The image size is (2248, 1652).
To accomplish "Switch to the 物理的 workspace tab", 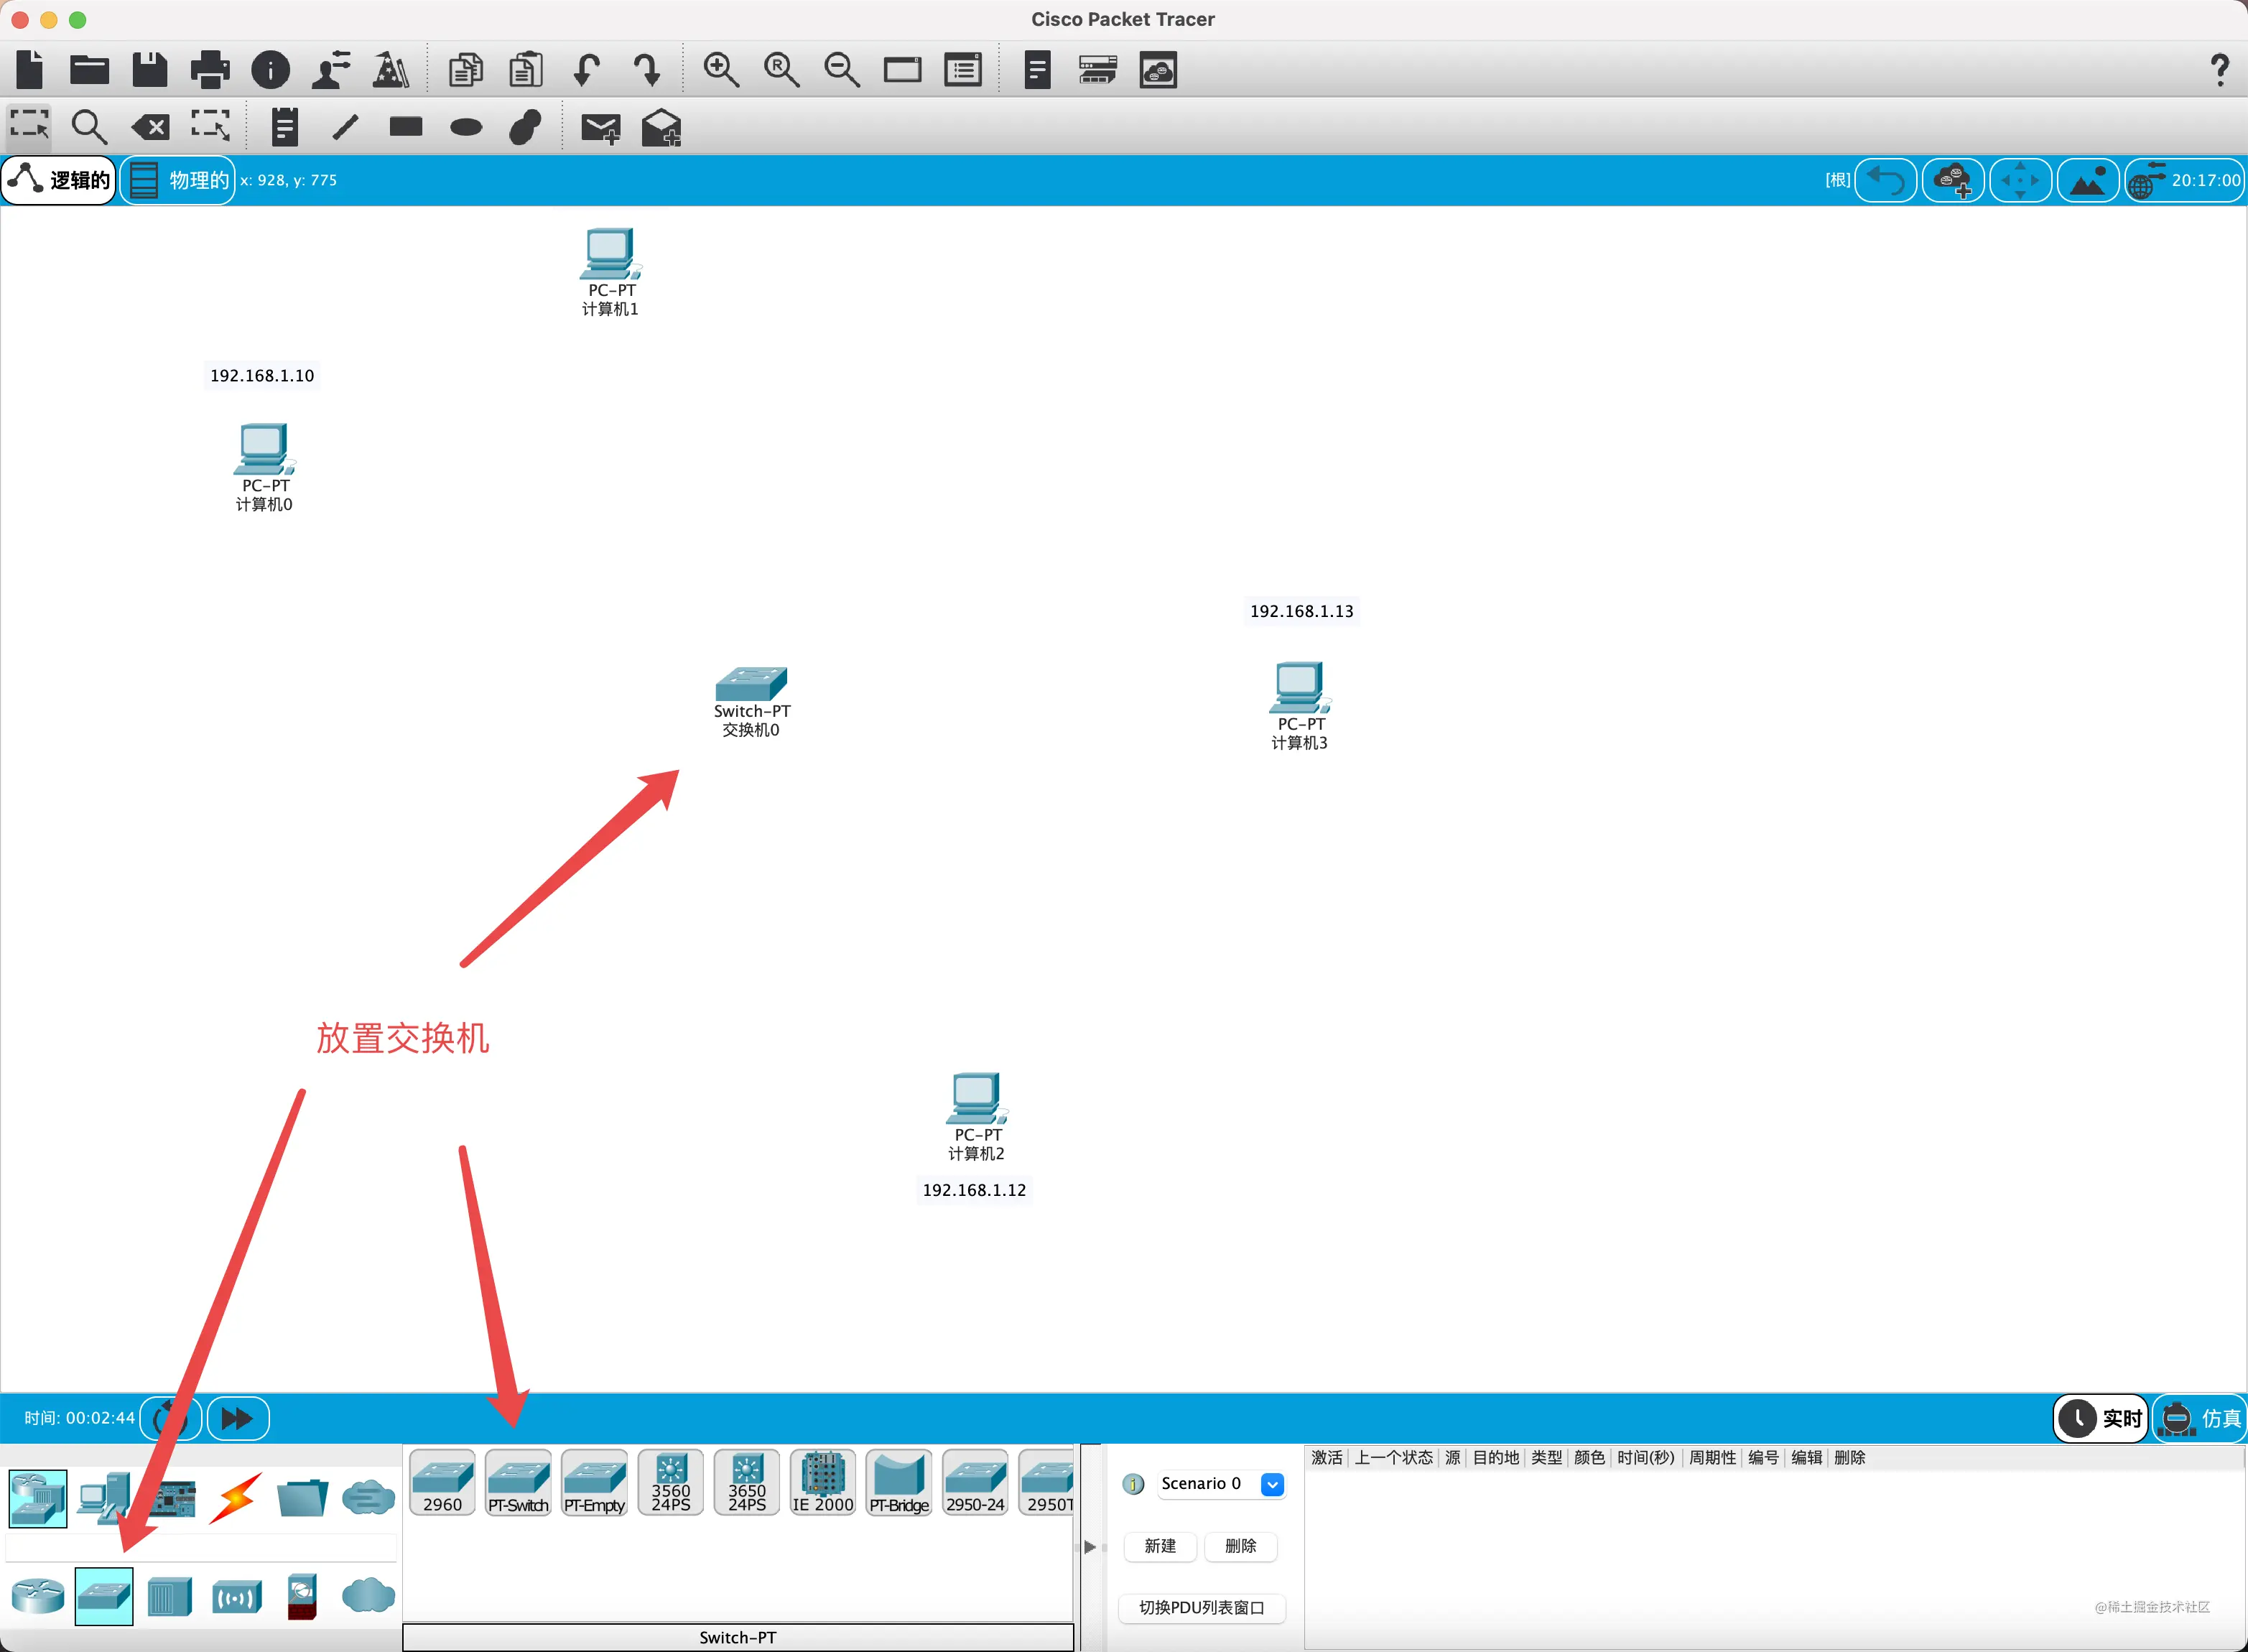I will (x=178, y=180).
